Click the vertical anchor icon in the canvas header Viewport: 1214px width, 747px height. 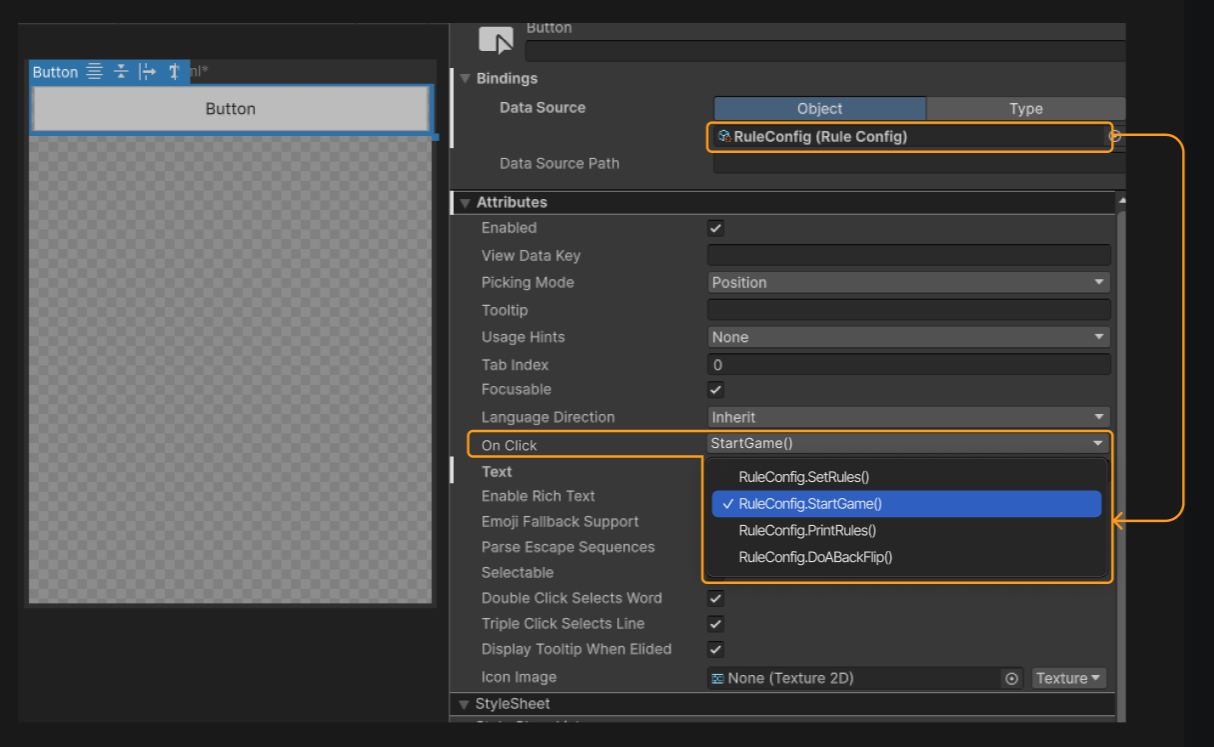pos(173,71)
